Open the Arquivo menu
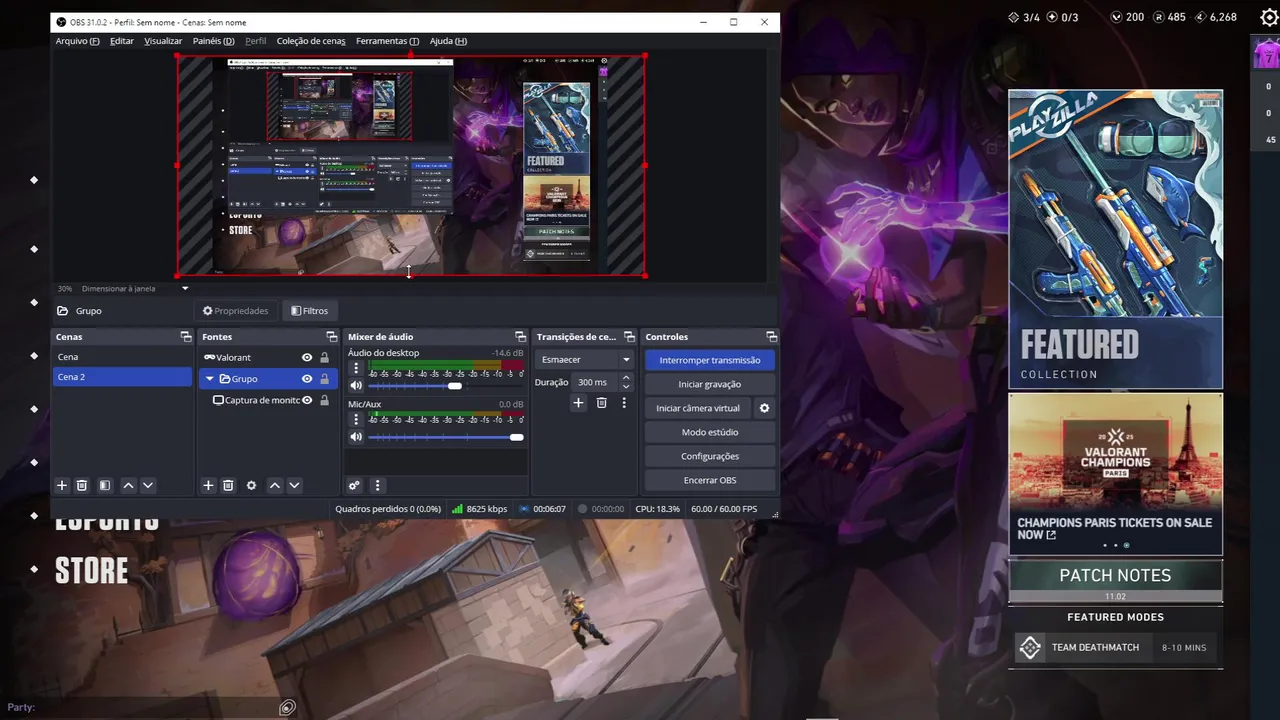 pos(77,41)
